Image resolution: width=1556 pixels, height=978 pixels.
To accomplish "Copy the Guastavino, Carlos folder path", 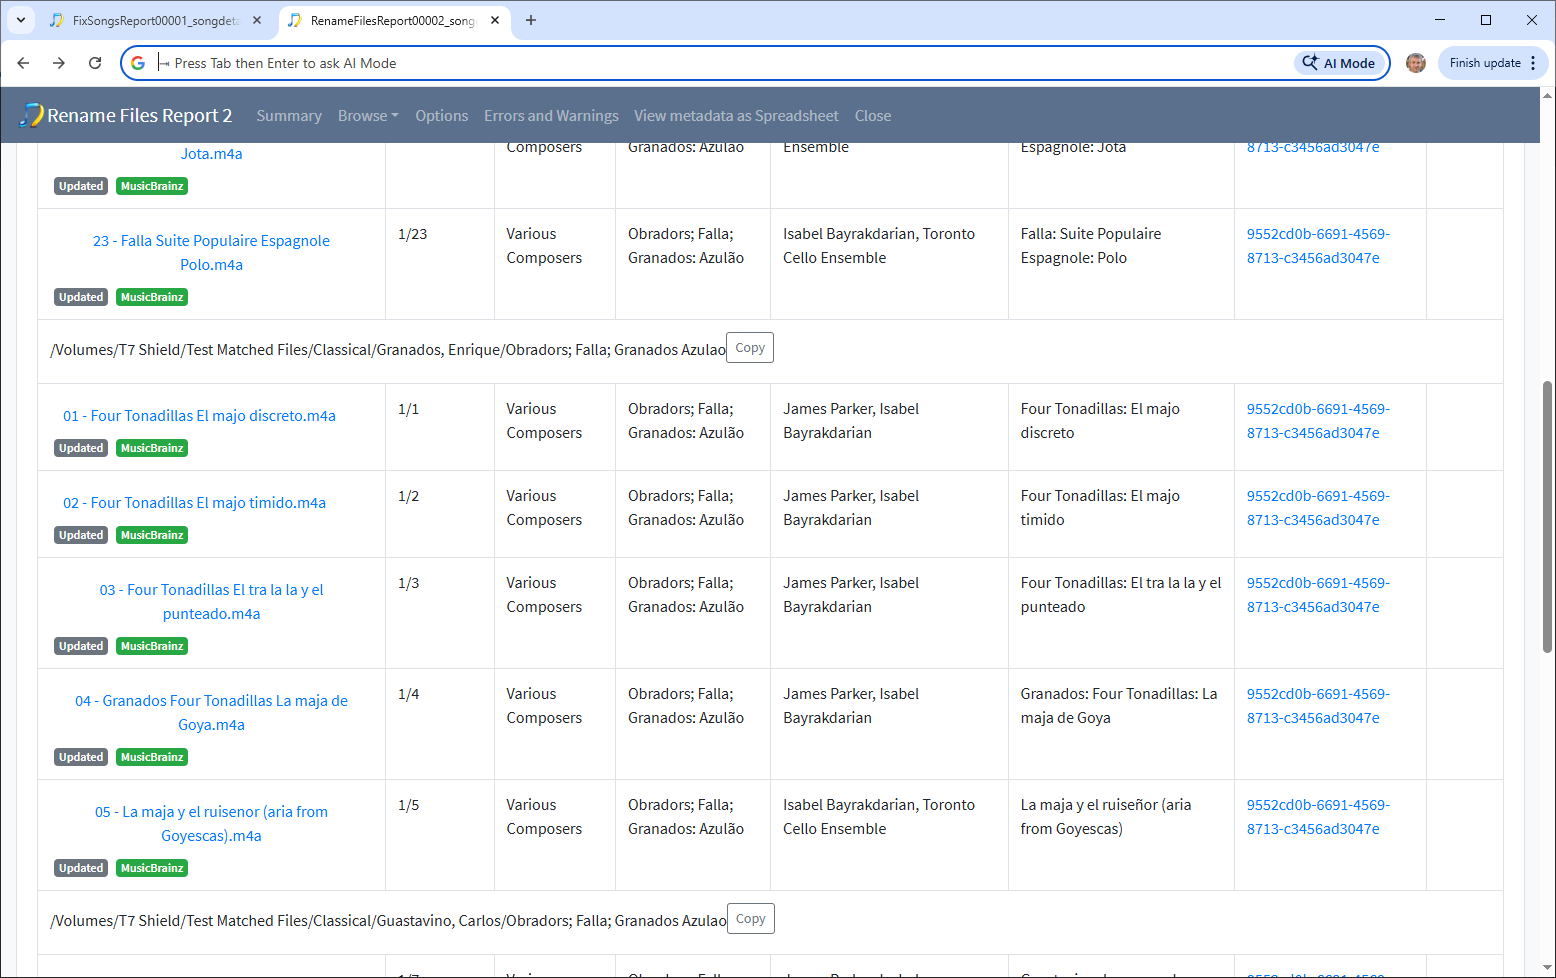I will point(750,919).
